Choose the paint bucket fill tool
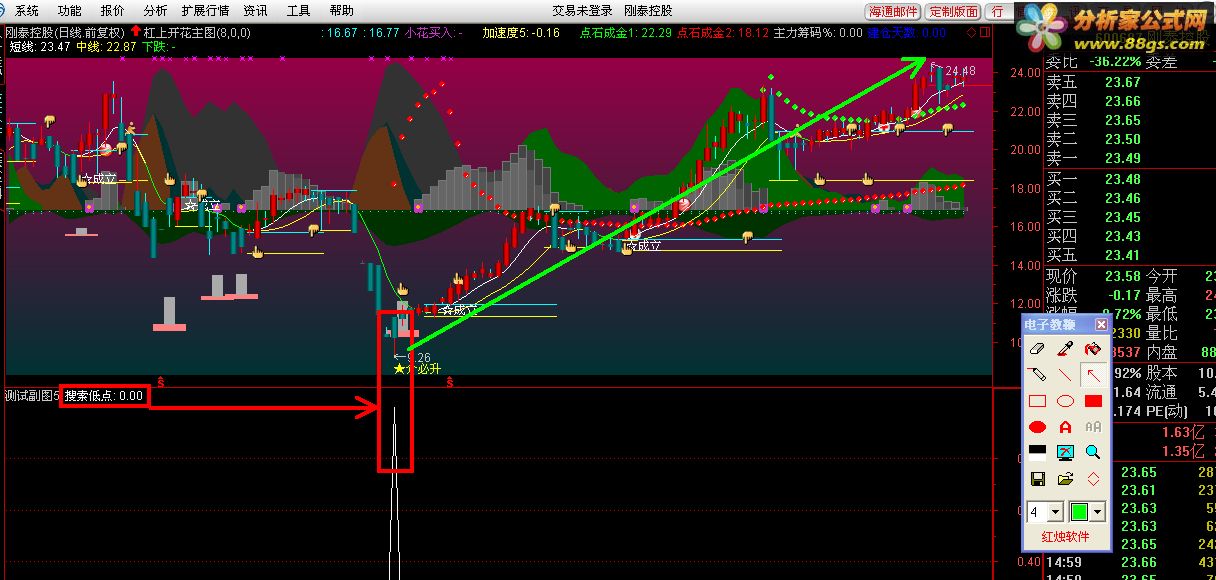The image size is (1216, 580). point(1093,349)
